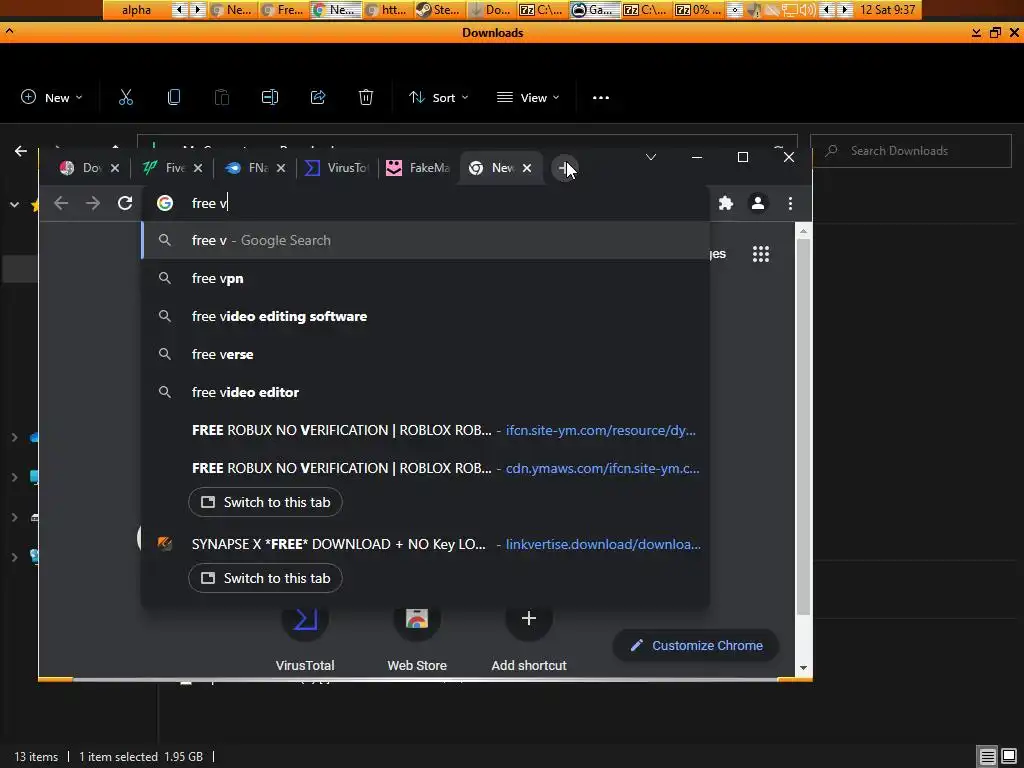Click Switch to this tab under the ROBUX suggestion
Screen dimensions: 1024x768
(265, 502)
